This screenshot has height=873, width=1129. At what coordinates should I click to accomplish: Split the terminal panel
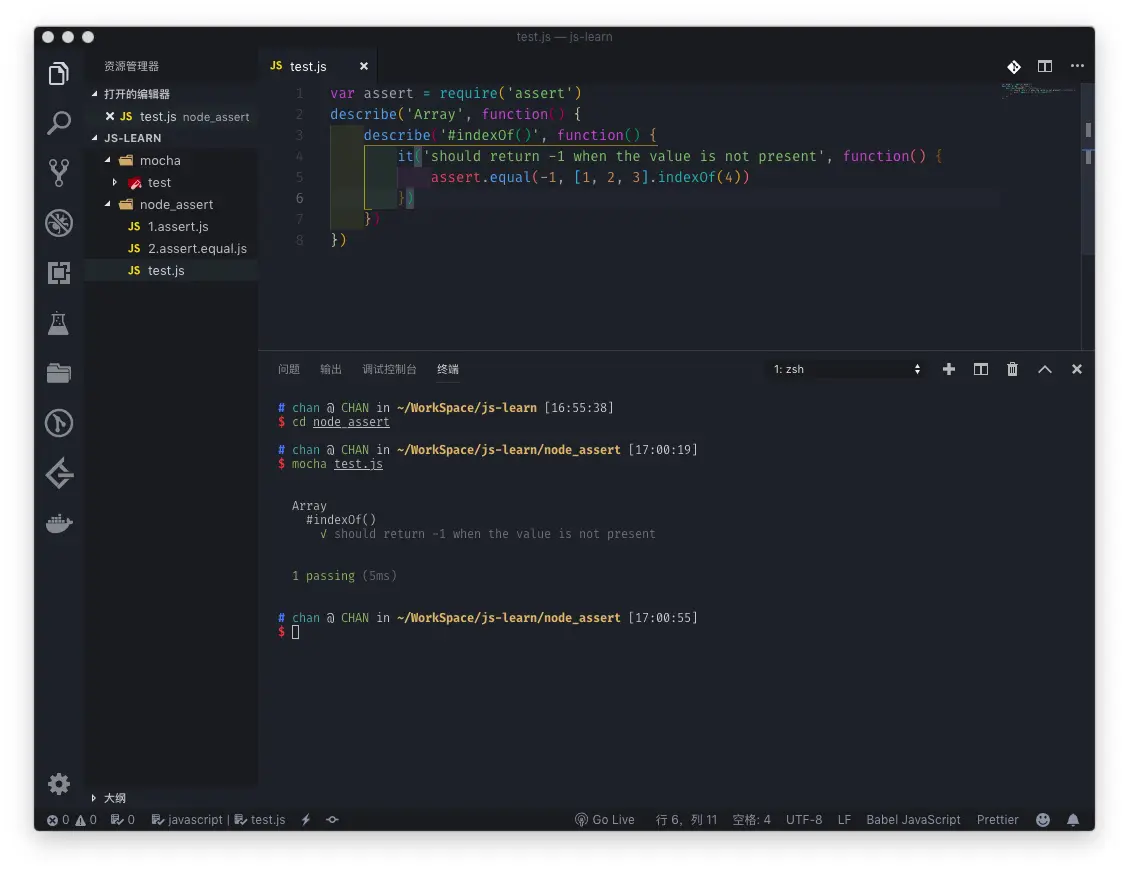(x=981, y=369)
